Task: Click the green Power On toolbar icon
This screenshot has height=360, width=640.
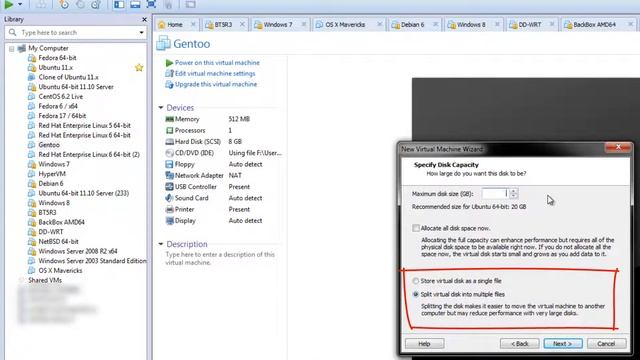Action: coord(9,4)
